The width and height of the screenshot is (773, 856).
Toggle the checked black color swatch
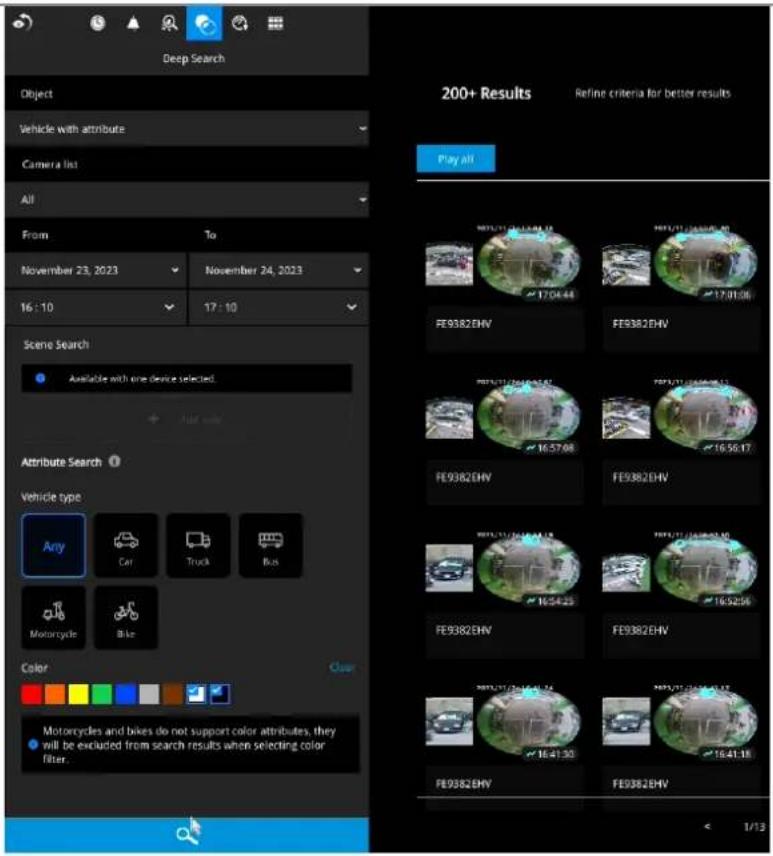click(220, 694)
